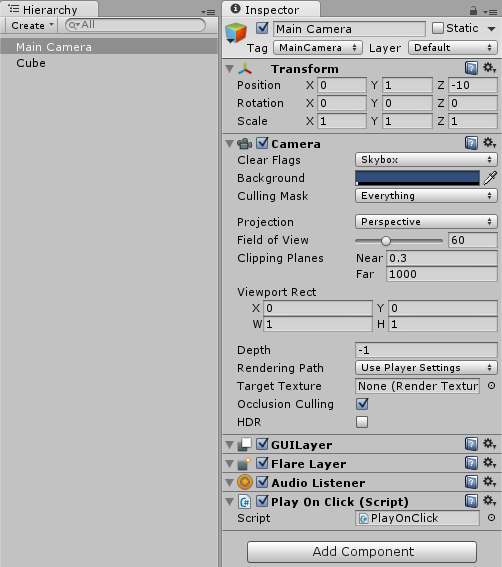The height and width of the screenshot is (567, 502).
Task: Open Flare Layer gear settings menu
Action: point(489,463)
